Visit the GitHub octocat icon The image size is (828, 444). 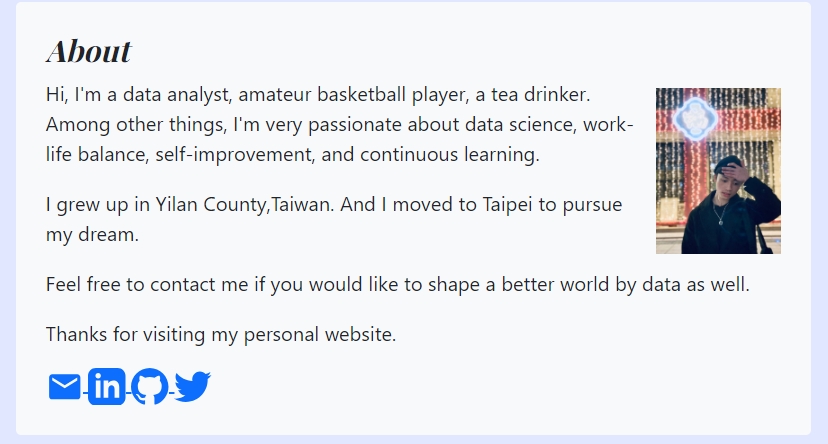(x=150, y=386)
